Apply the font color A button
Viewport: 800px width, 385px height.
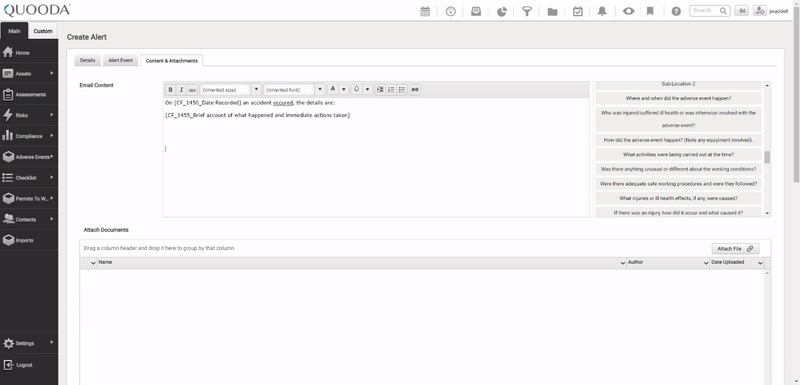click(333, 89)
